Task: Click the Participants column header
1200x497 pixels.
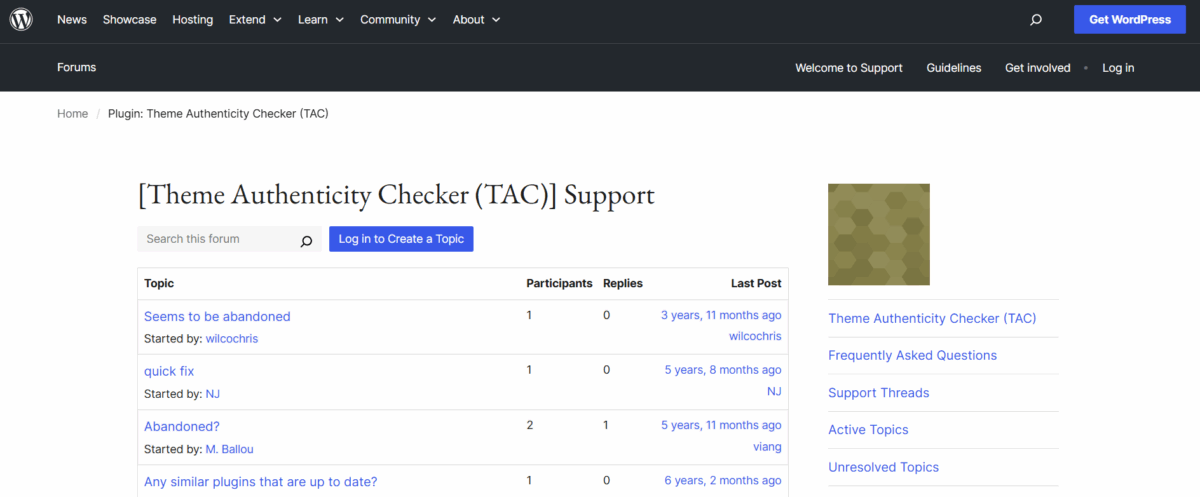Action: tap(559, 284)
